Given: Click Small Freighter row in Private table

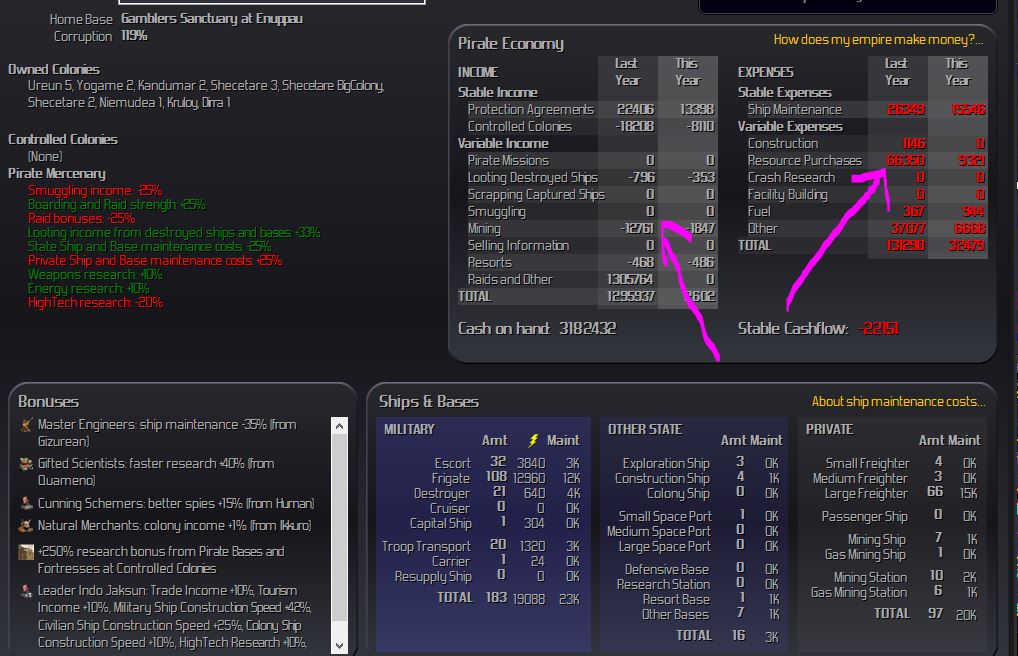Looking at the screenshot, I should [x=893, y=463].
